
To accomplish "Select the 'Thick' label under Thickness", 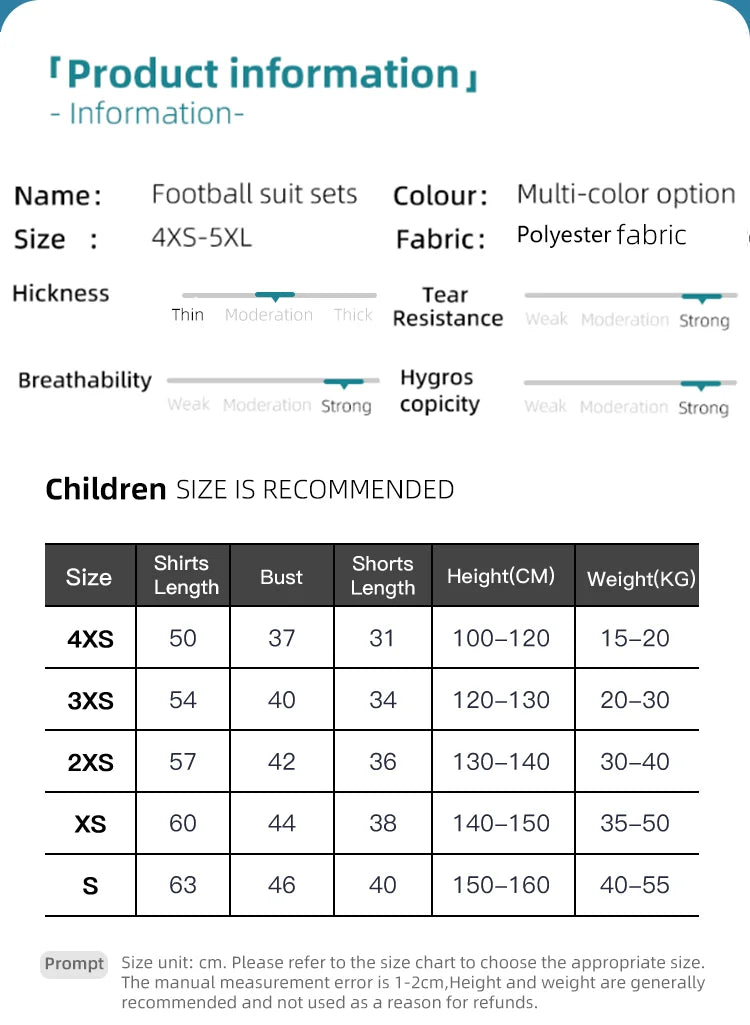I will [x=353, y=315].
